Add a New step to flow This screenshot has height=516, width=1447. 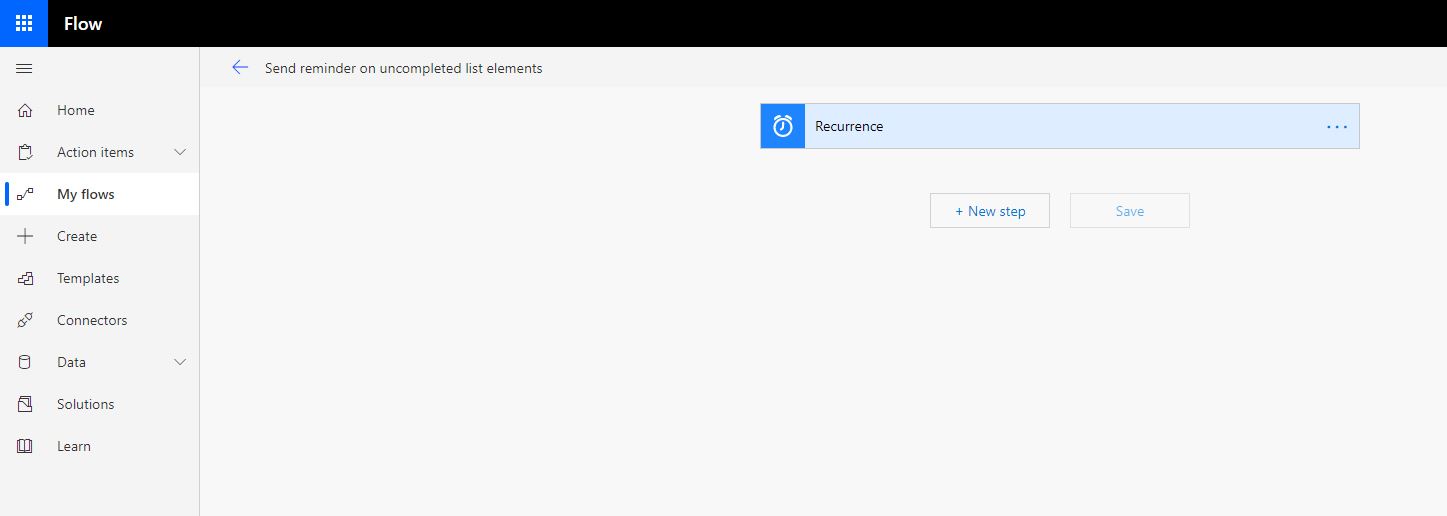[989, 211]
